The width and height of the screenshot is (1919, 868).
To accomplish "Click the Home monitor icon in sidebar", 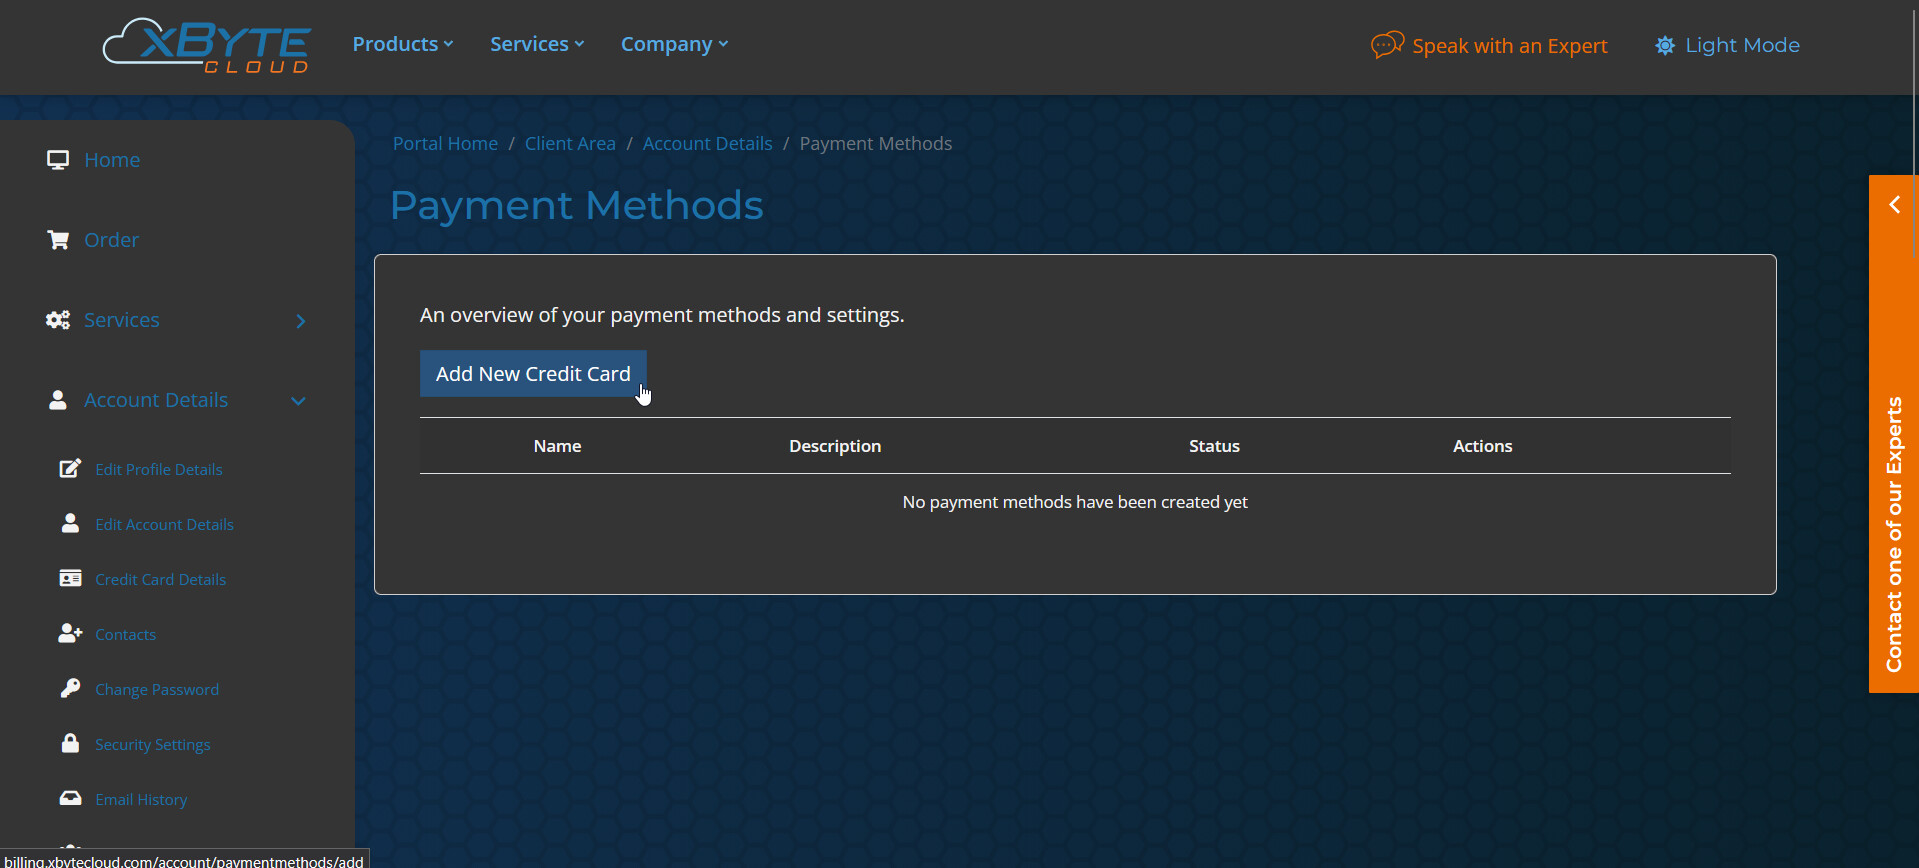I will (x=58, y=160).
